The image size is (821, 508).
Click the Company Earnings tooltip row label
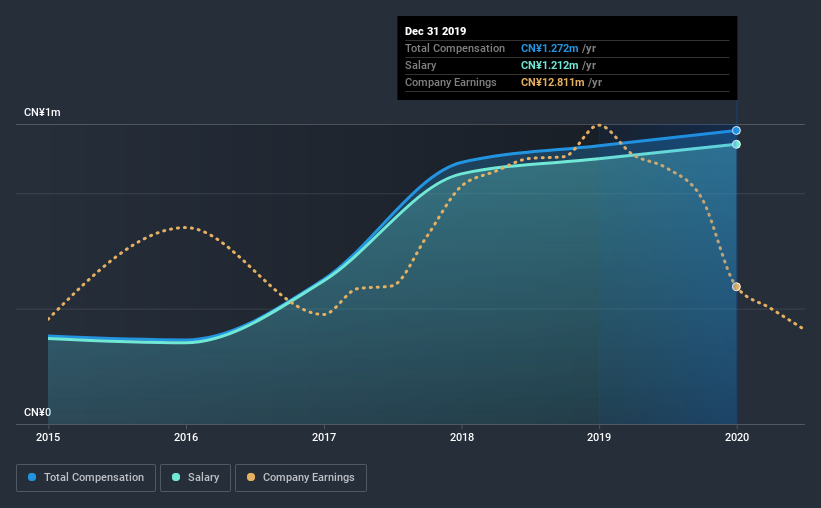coord(451,83)
